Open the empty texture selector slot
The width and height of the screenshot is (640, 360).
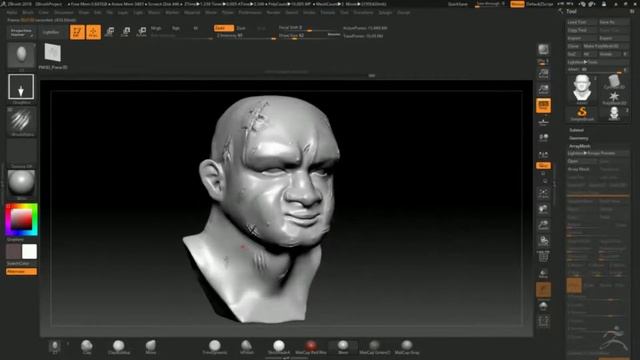[21, 152]
